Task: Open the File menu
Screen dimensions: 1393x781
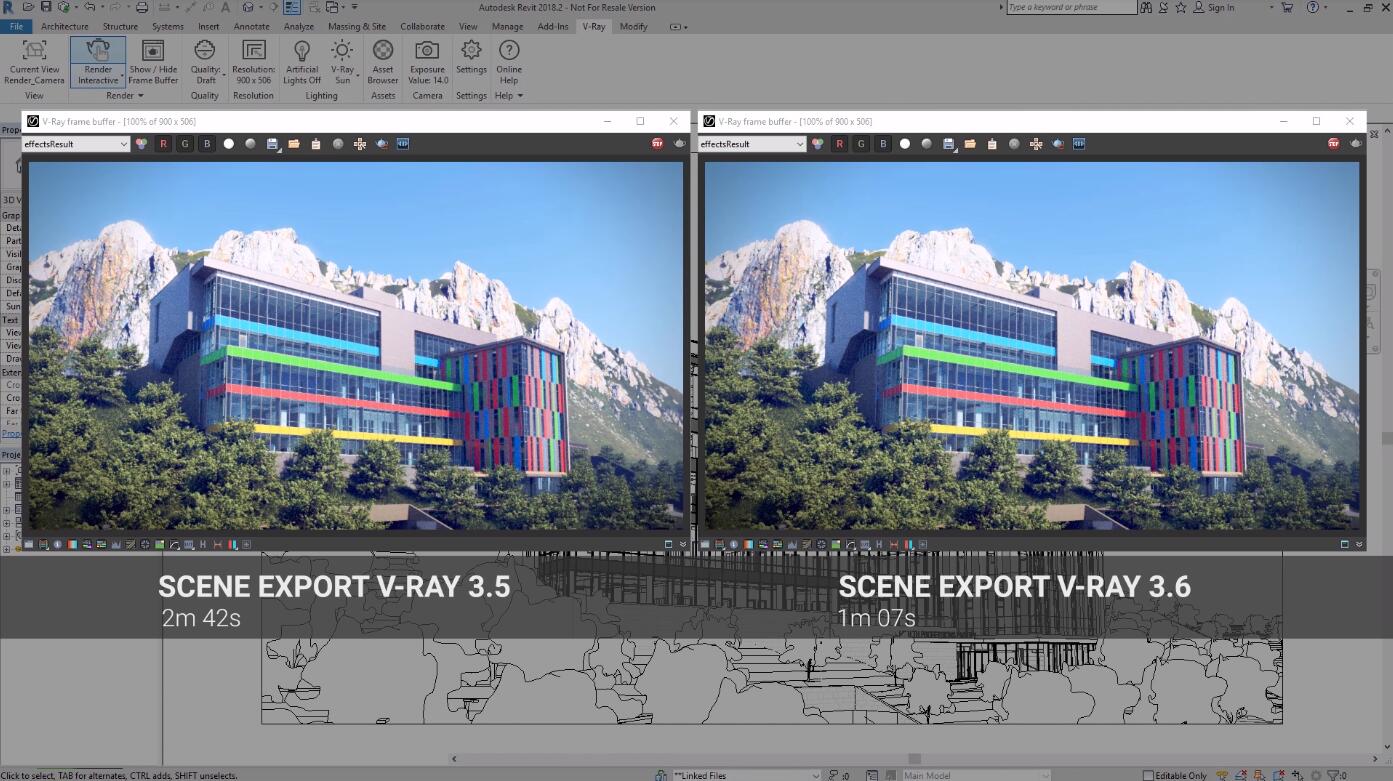Action: (16, 26)
